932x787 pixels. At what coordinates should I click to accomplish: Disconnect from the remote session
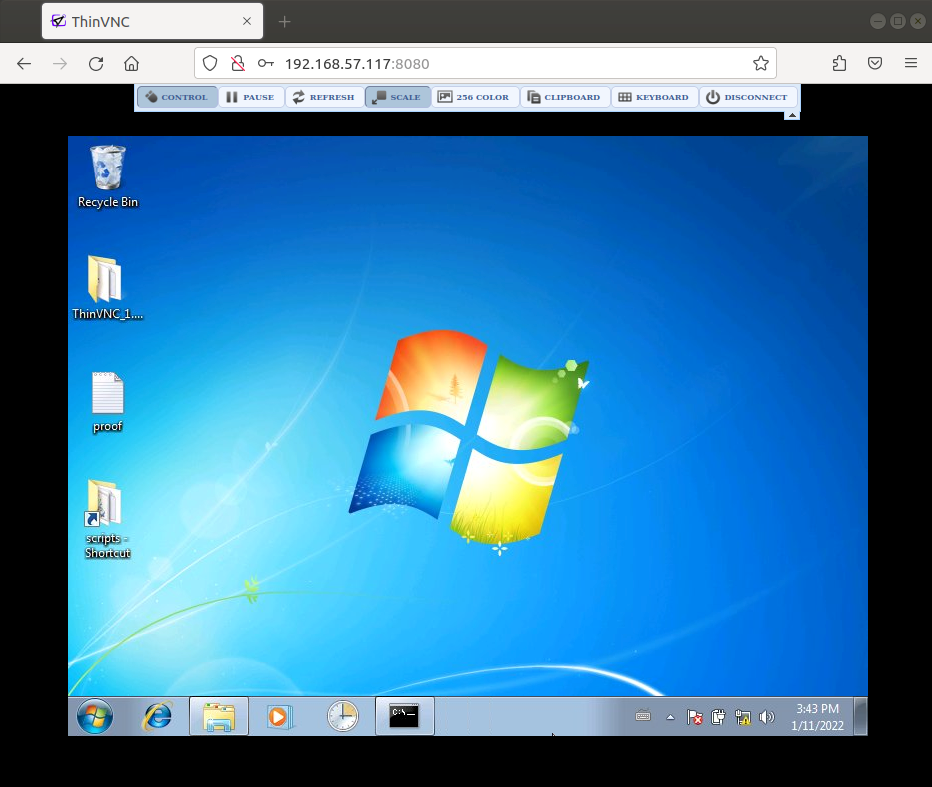coord(747,97)
